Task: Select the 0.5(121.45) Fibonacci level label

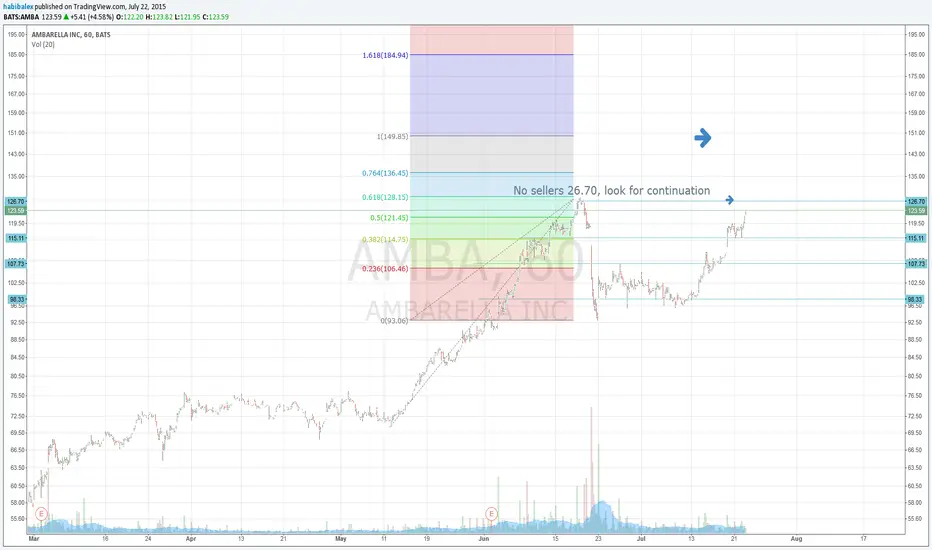Action: [x=389, y=218]
